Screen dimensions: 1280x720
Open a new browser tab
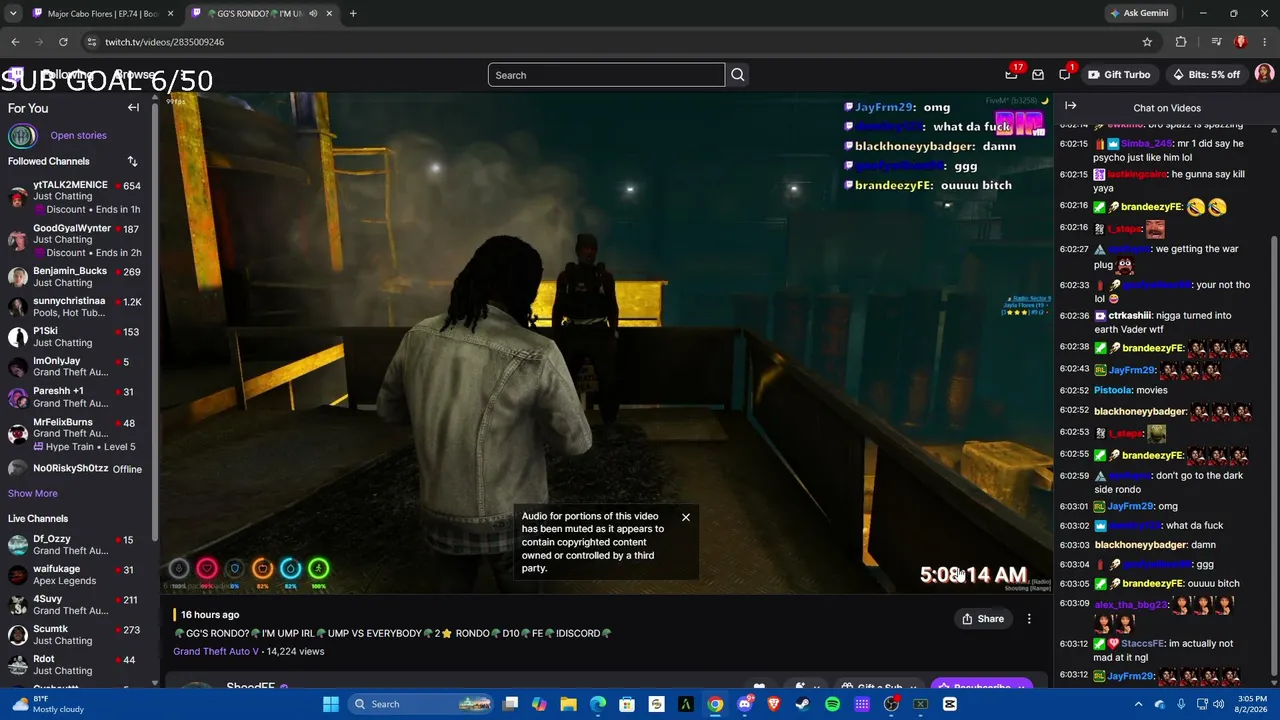353,13
